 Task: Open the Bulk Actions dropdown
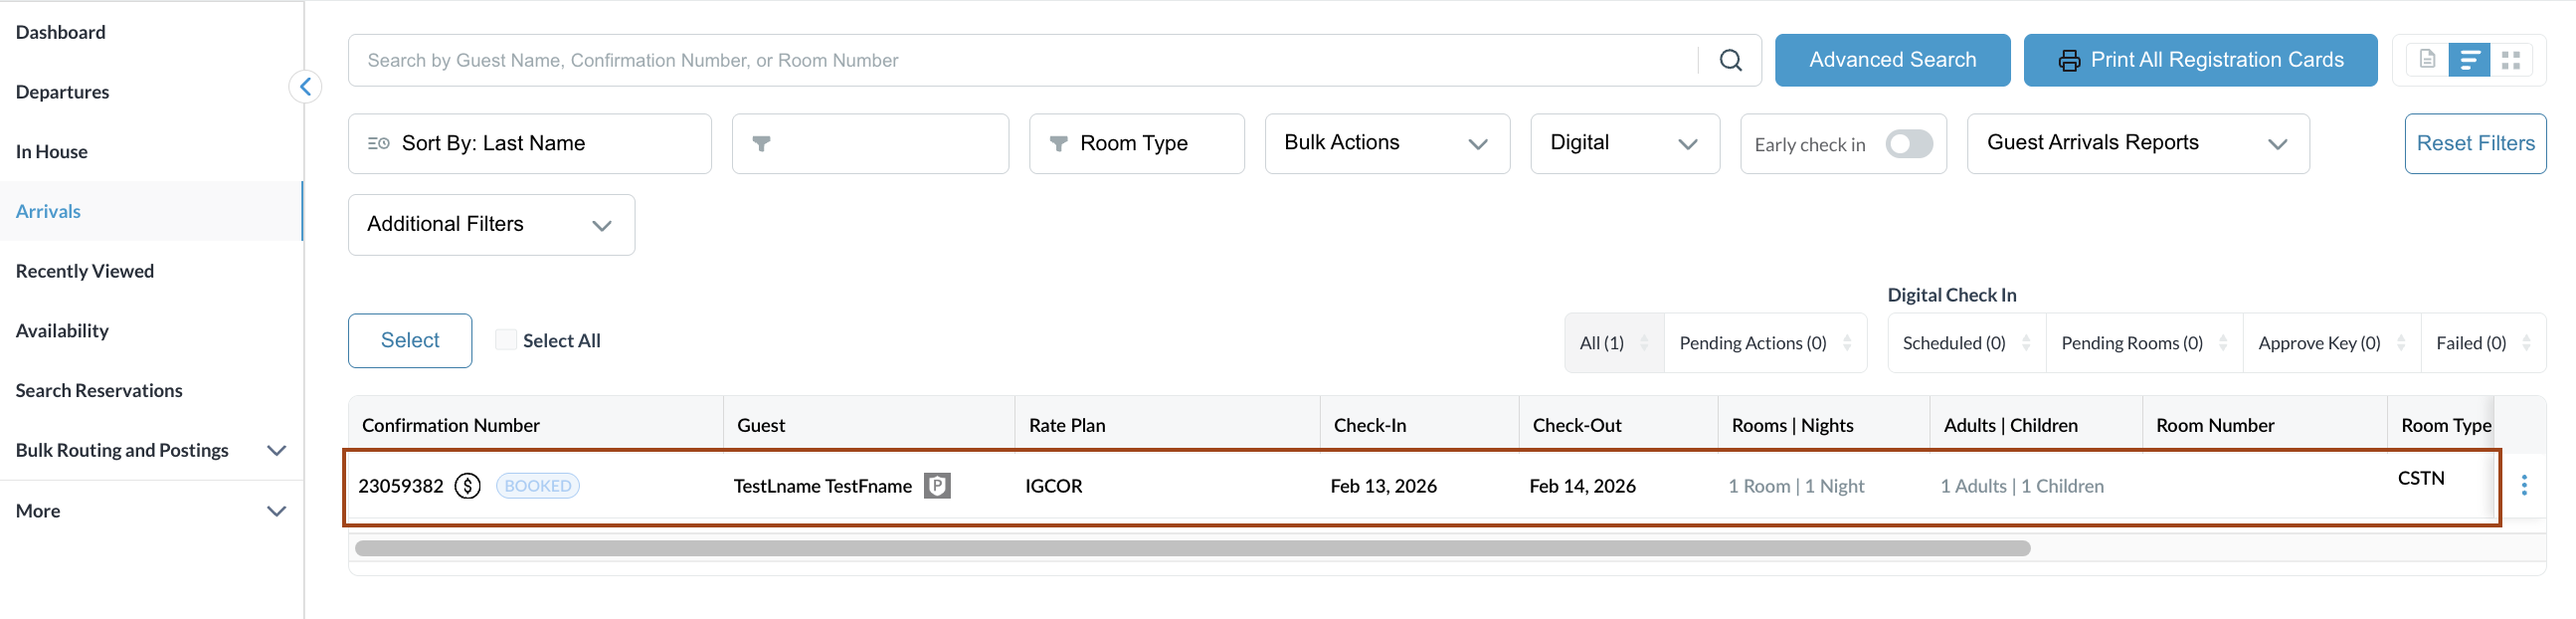1386,143
